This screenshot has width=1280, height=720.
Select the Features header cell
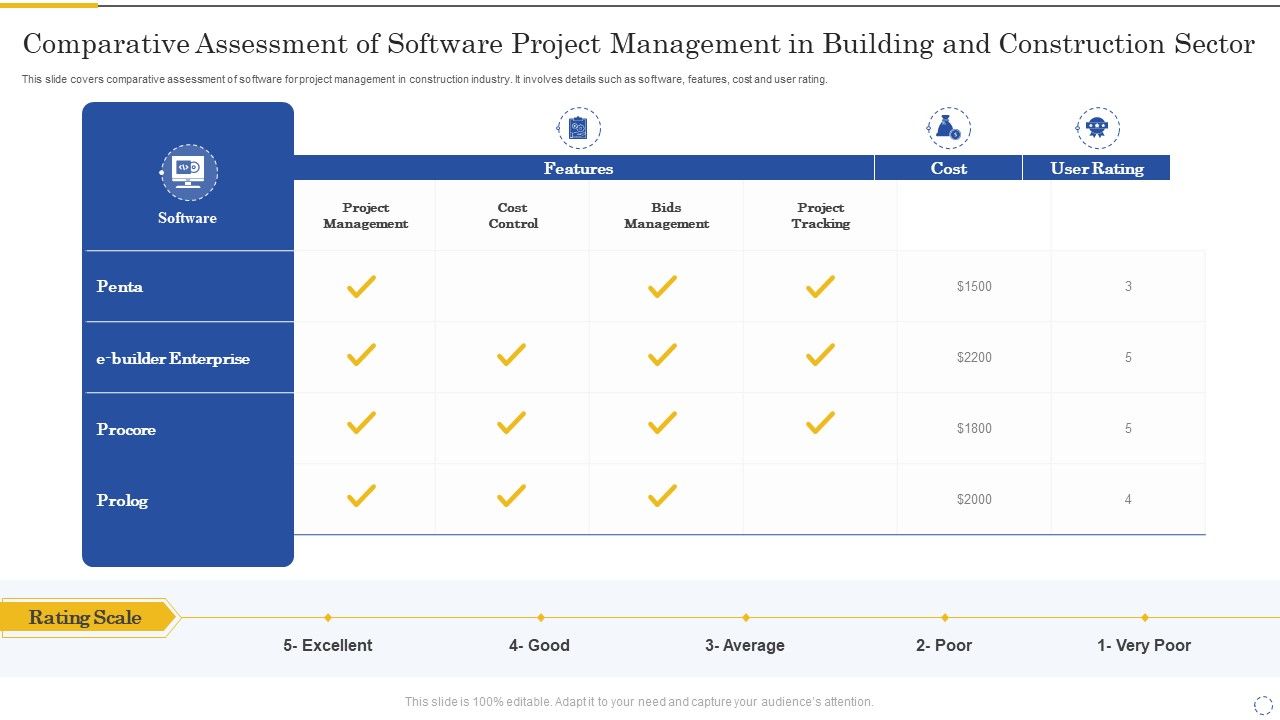[584, 168]
